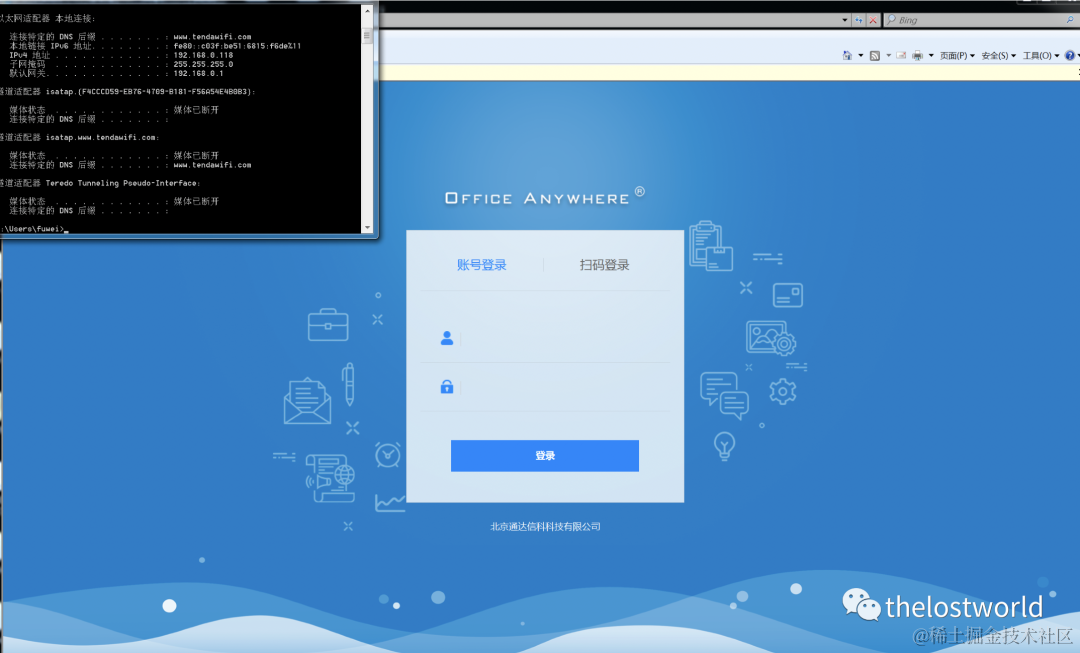This screenshot has width=1080, height=653.
Task: Focus the password field beside lock icon
Action: 565,387
